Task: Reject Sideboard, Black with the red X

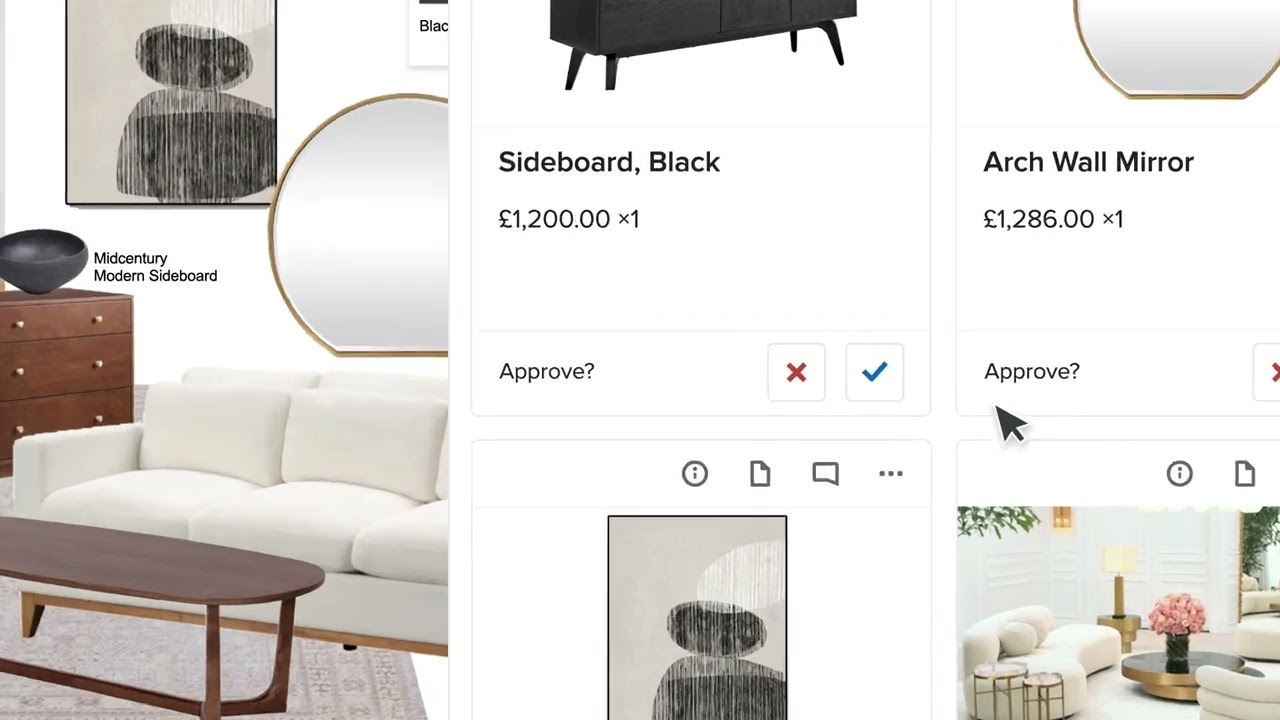Action: point(797,372)
